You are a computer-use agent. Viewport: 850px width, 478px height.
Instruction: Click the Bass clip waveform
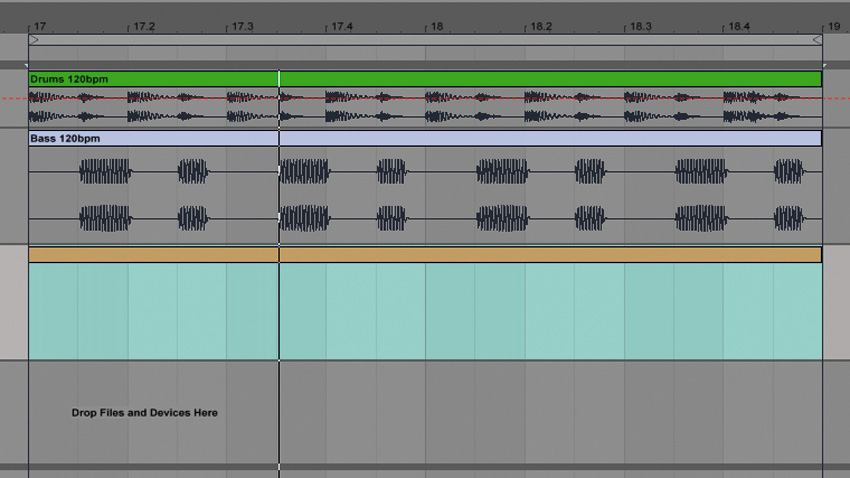(x=425, y=195)
